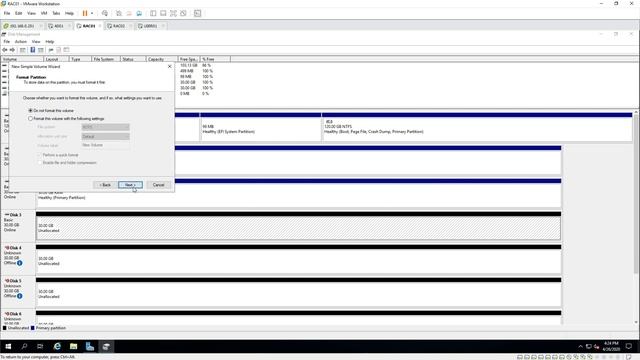Close the New Simple Volume Wizard with X

pyautogui.click(x=170, y=67)
